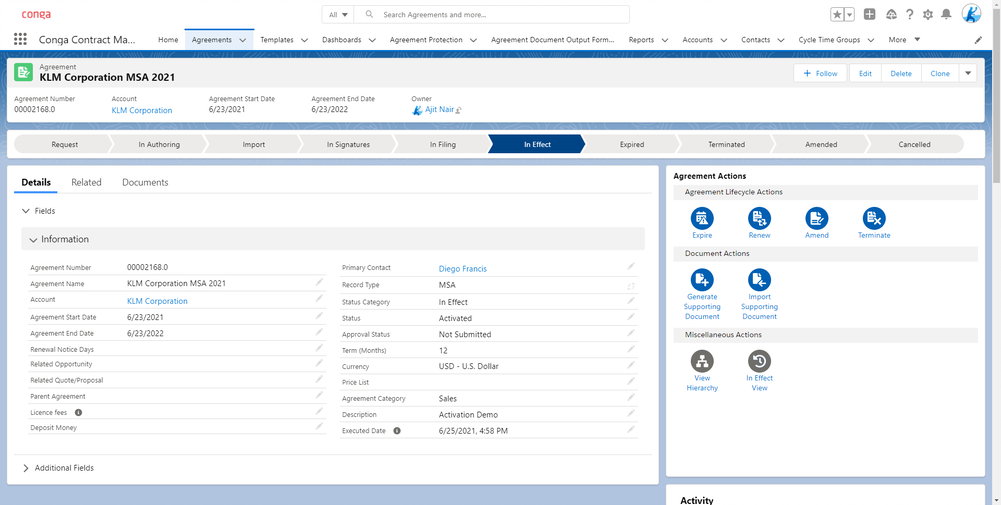Open the More navigation dropdown
The height and width of the screenshot is (505, 1001).
tap(905, 40)
